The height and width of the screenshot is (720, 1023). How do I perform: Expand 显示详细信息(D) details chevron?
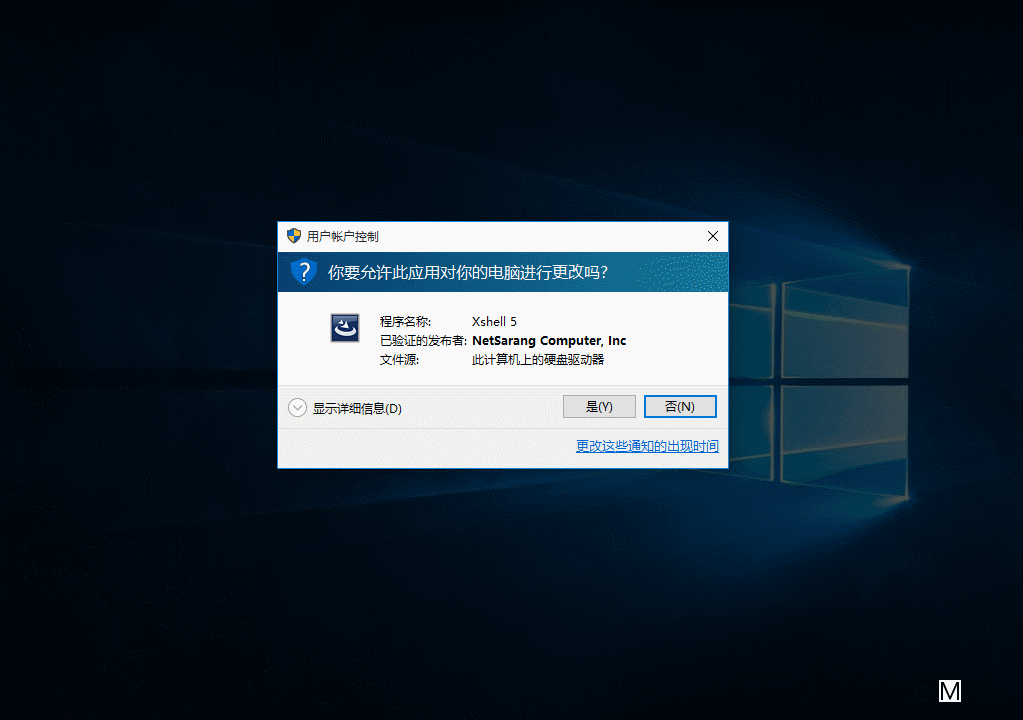pos(298,408)
